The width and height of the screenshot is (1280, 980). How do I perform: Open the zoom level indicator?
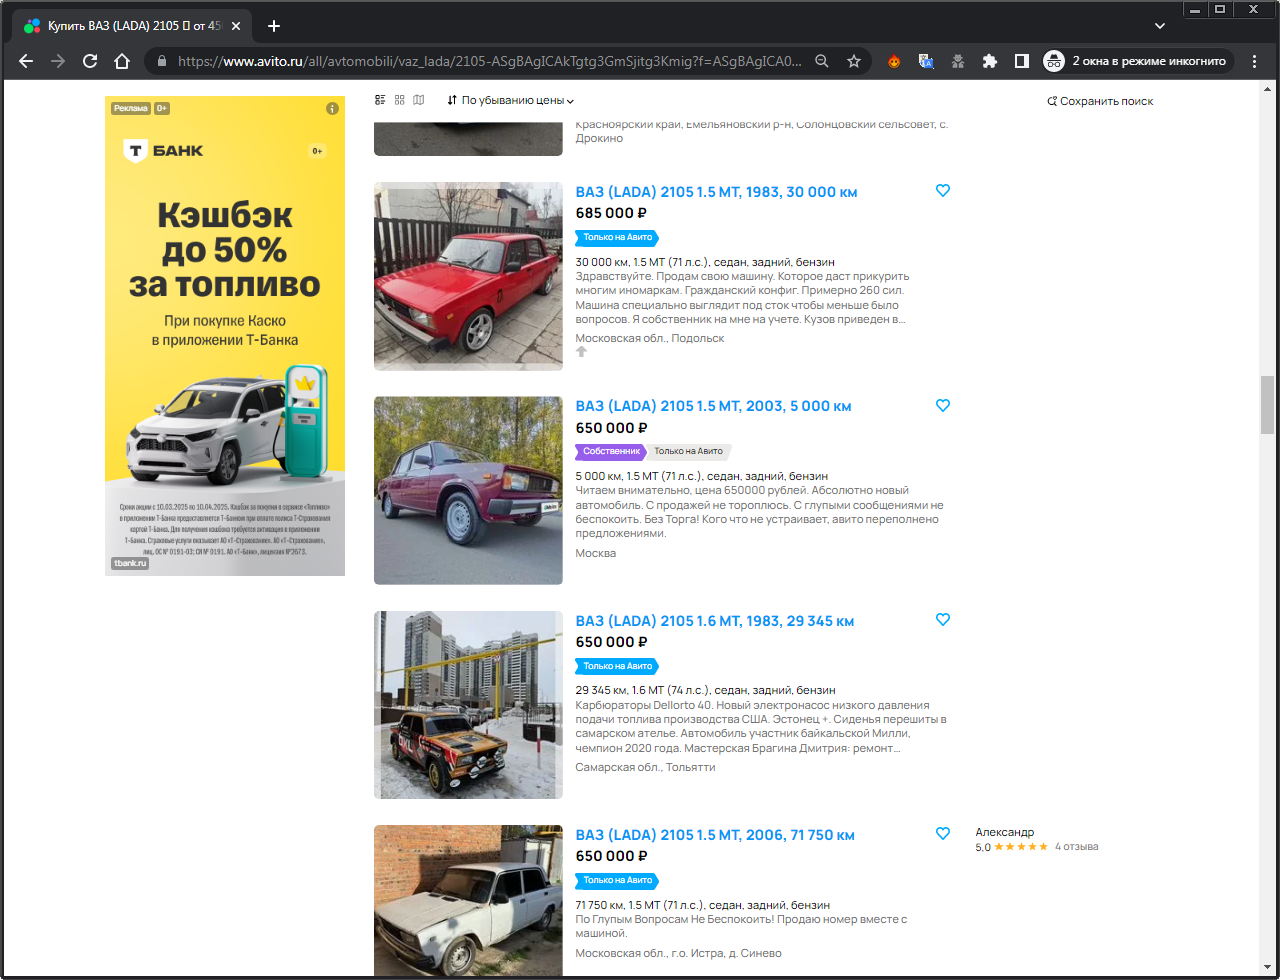click(x=822, y=61)
